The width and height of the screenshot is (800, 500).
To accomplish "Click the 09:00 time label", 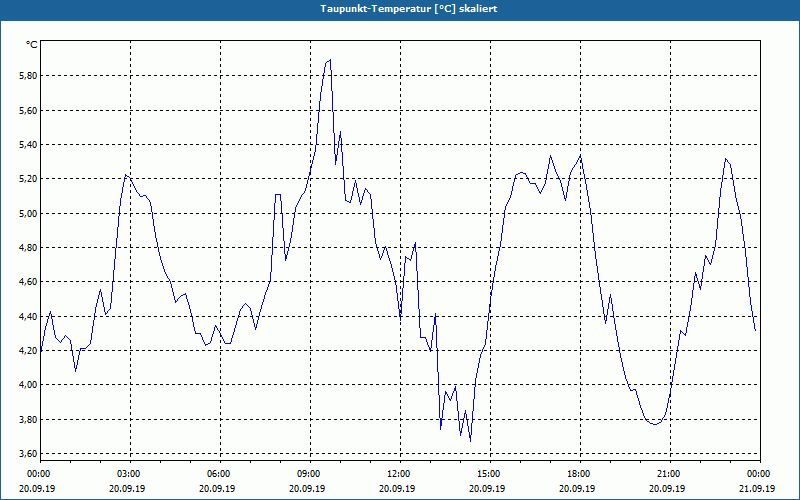I will point(310,474).
